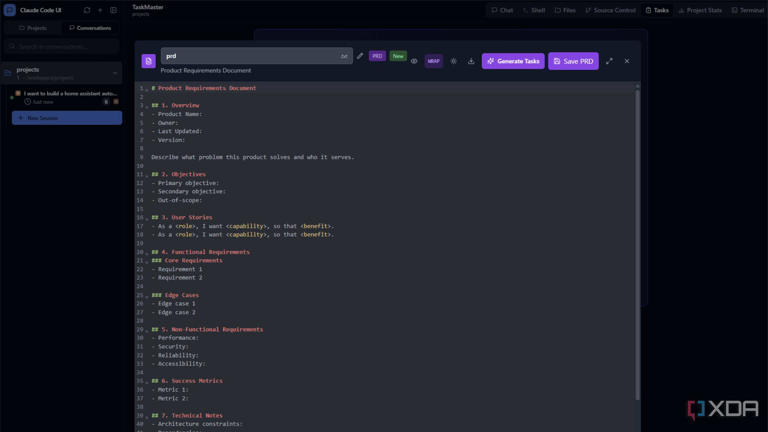Switch to the Source Control tab

(x=610, y=10)
